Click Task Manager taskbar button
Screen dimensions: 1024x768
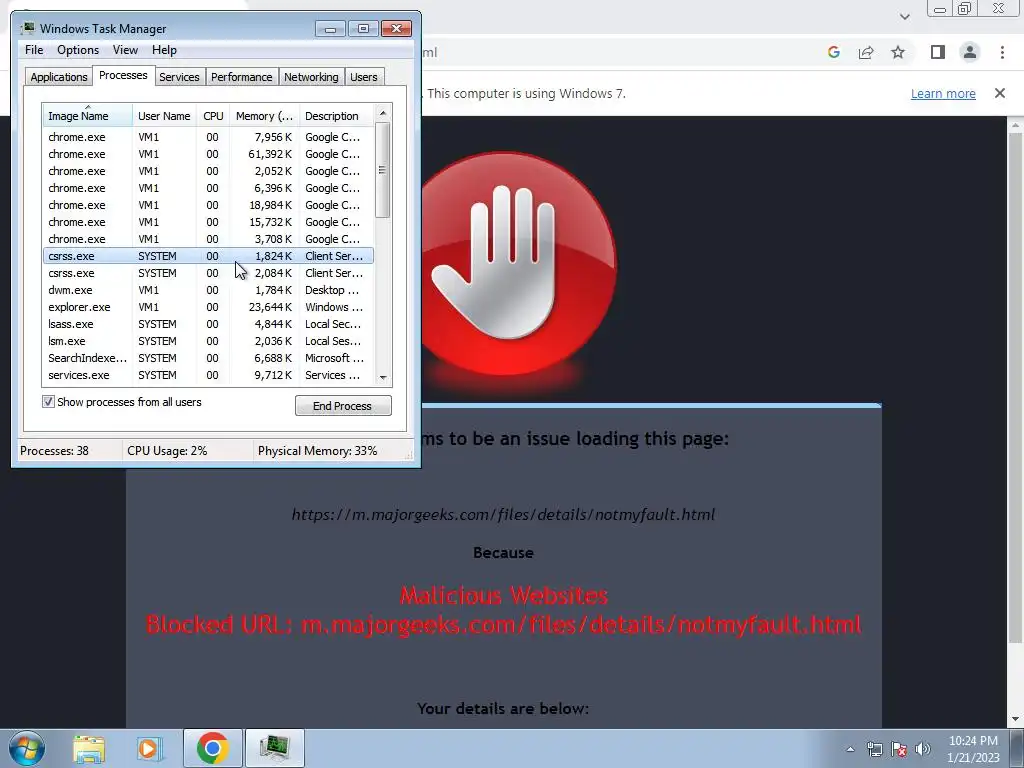click(274, 748)
